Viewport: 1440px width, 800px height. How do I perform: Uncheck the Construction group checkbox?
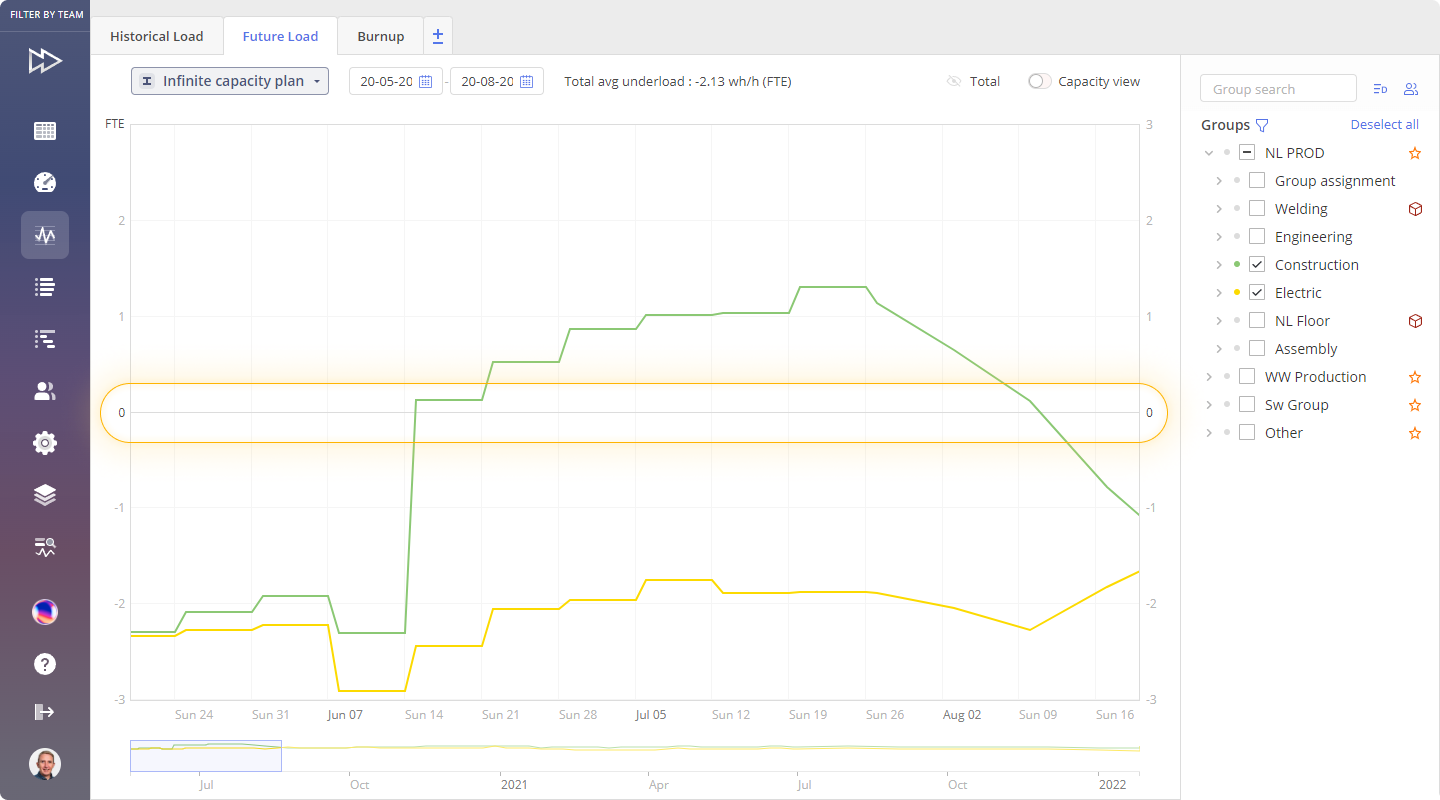(x=1257, y=265)
